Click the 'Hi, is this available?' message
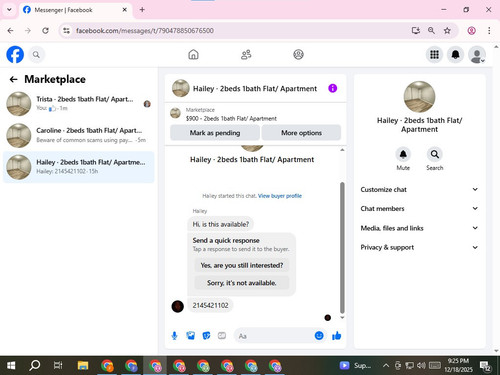500x375 pixels. [221, 224]
